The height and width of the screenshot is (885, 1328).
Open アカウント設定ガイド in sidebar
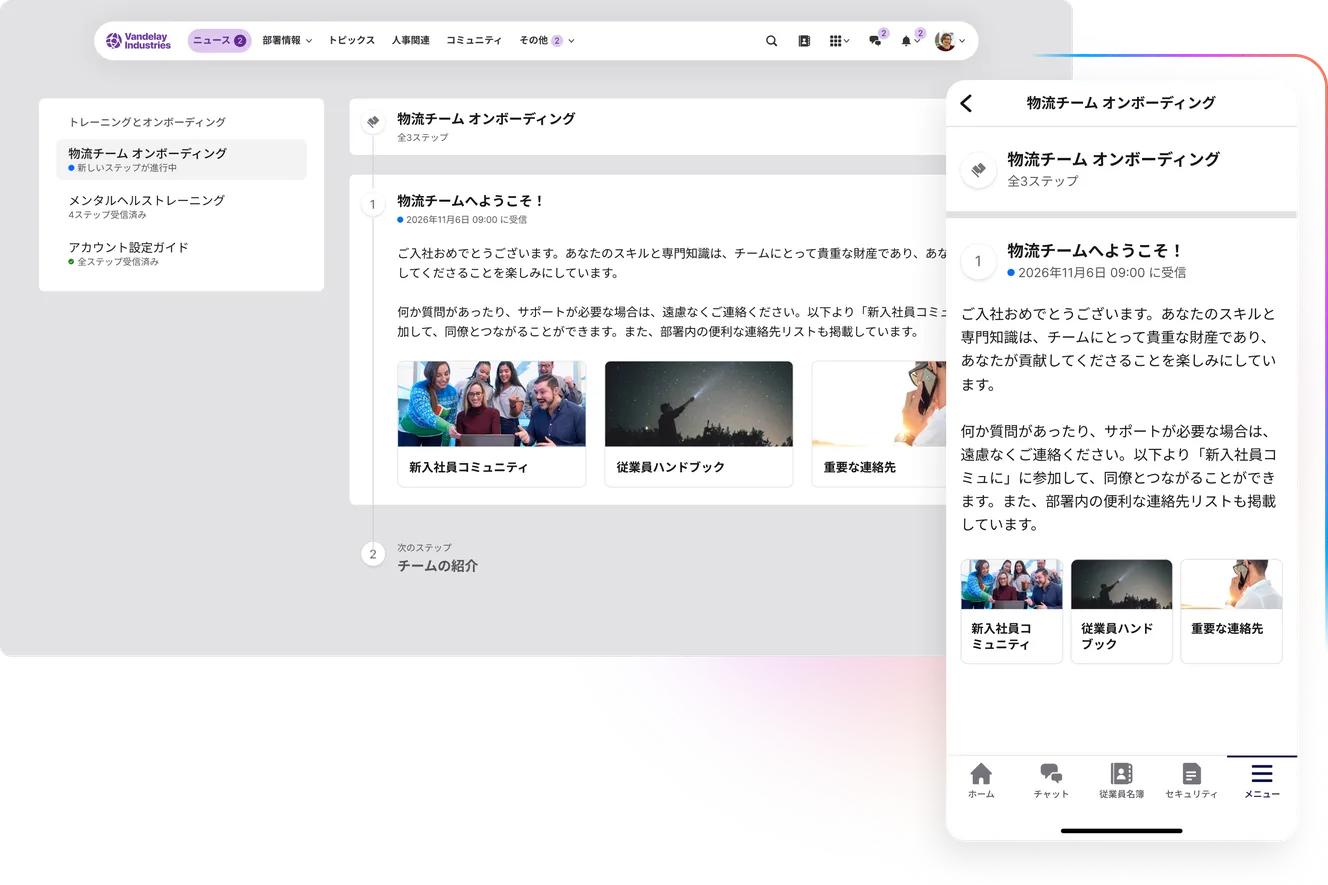tap(128, 253)
